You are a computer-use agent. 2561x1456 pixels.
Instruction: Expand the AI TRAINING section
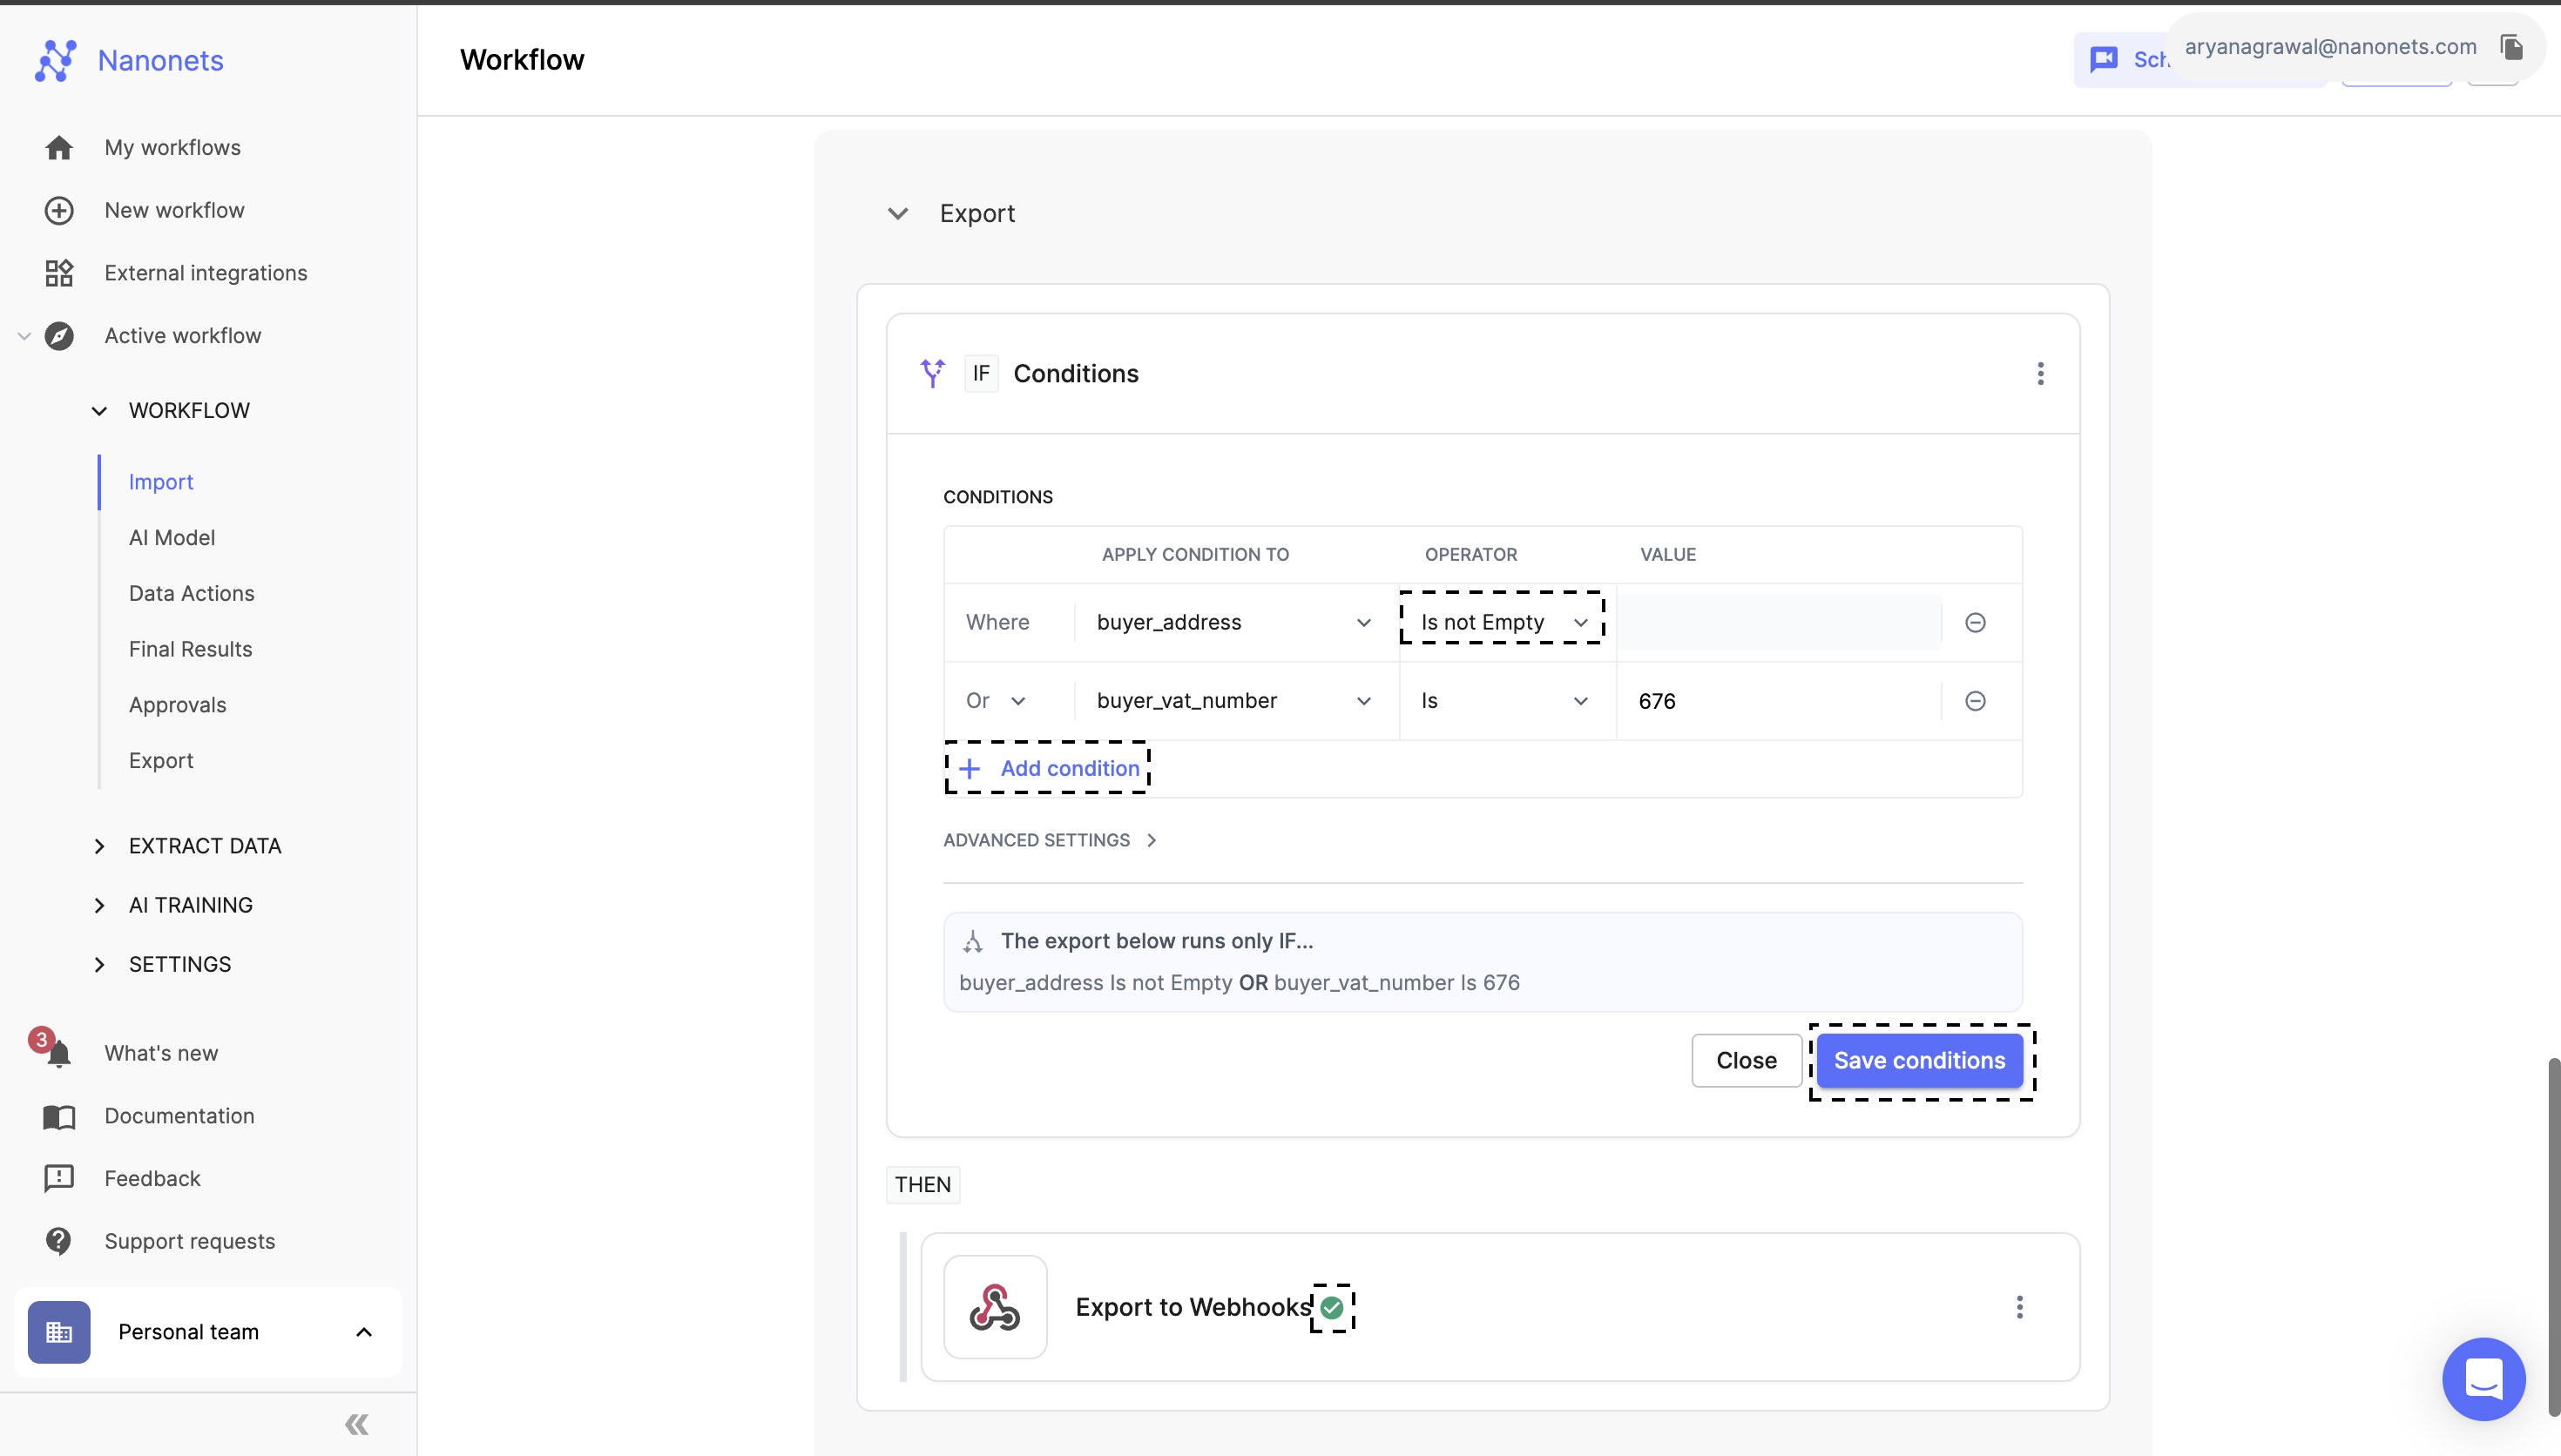point(99,905)
